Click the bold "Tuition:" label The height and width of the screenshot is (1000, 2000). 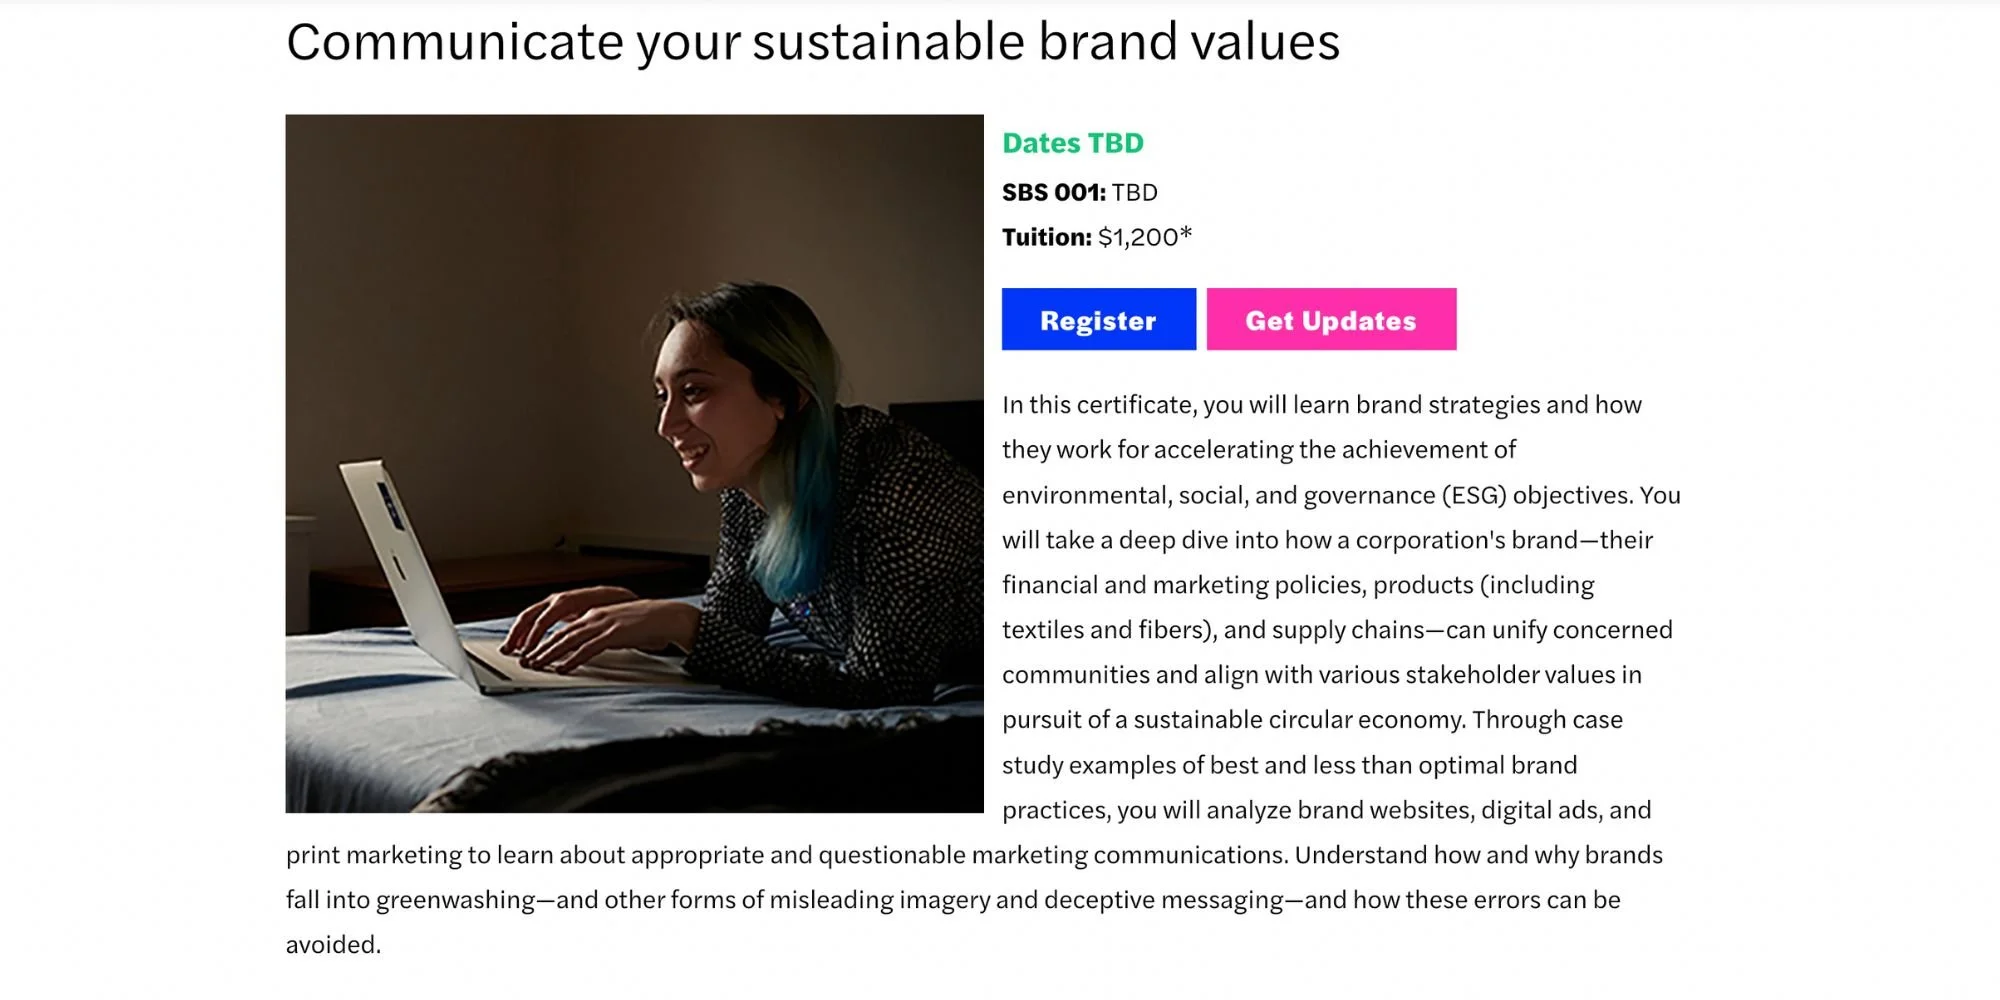(1046, 237)
